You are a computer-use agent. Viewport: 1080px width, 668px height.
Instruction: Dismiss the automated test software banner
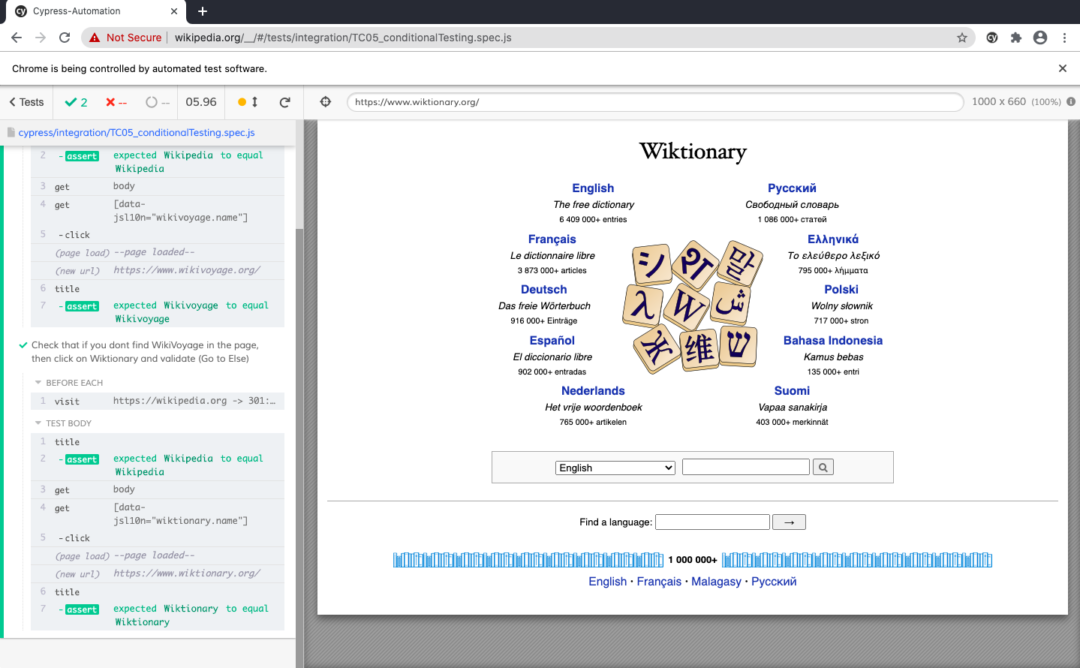pyautogui.click(x=1062, y=68)
